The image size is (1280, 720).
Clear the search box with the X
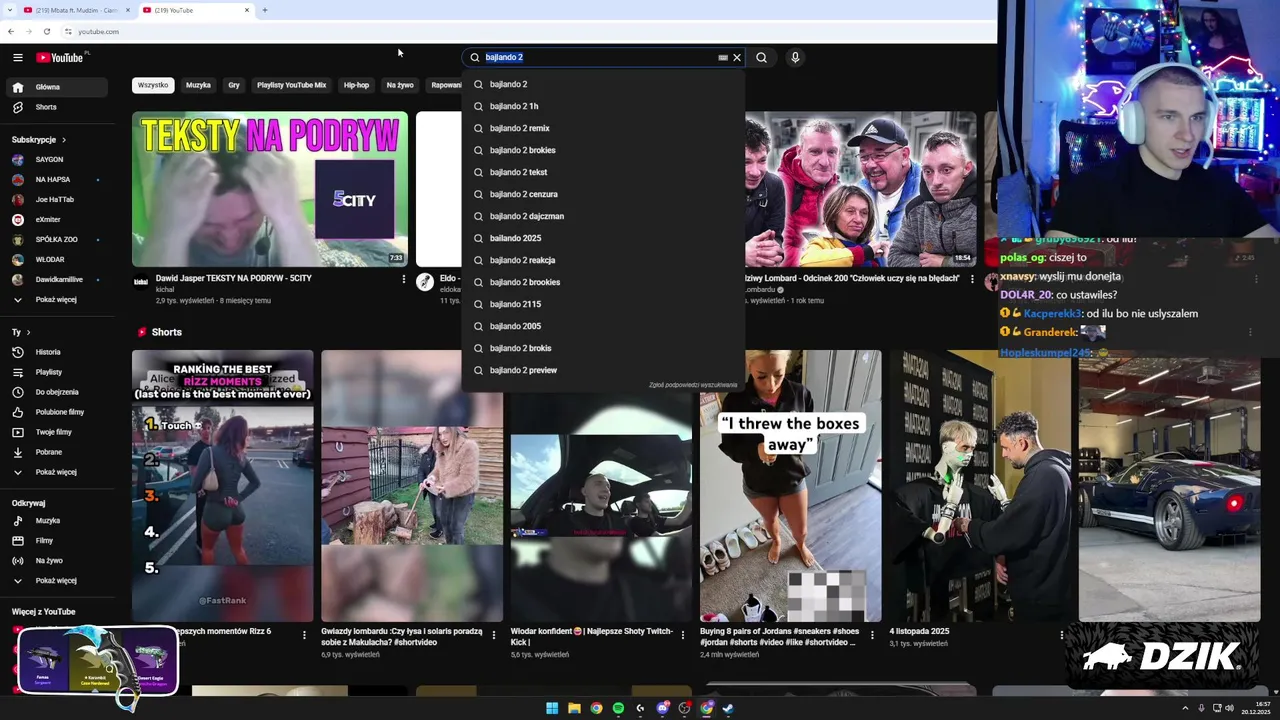737,58
